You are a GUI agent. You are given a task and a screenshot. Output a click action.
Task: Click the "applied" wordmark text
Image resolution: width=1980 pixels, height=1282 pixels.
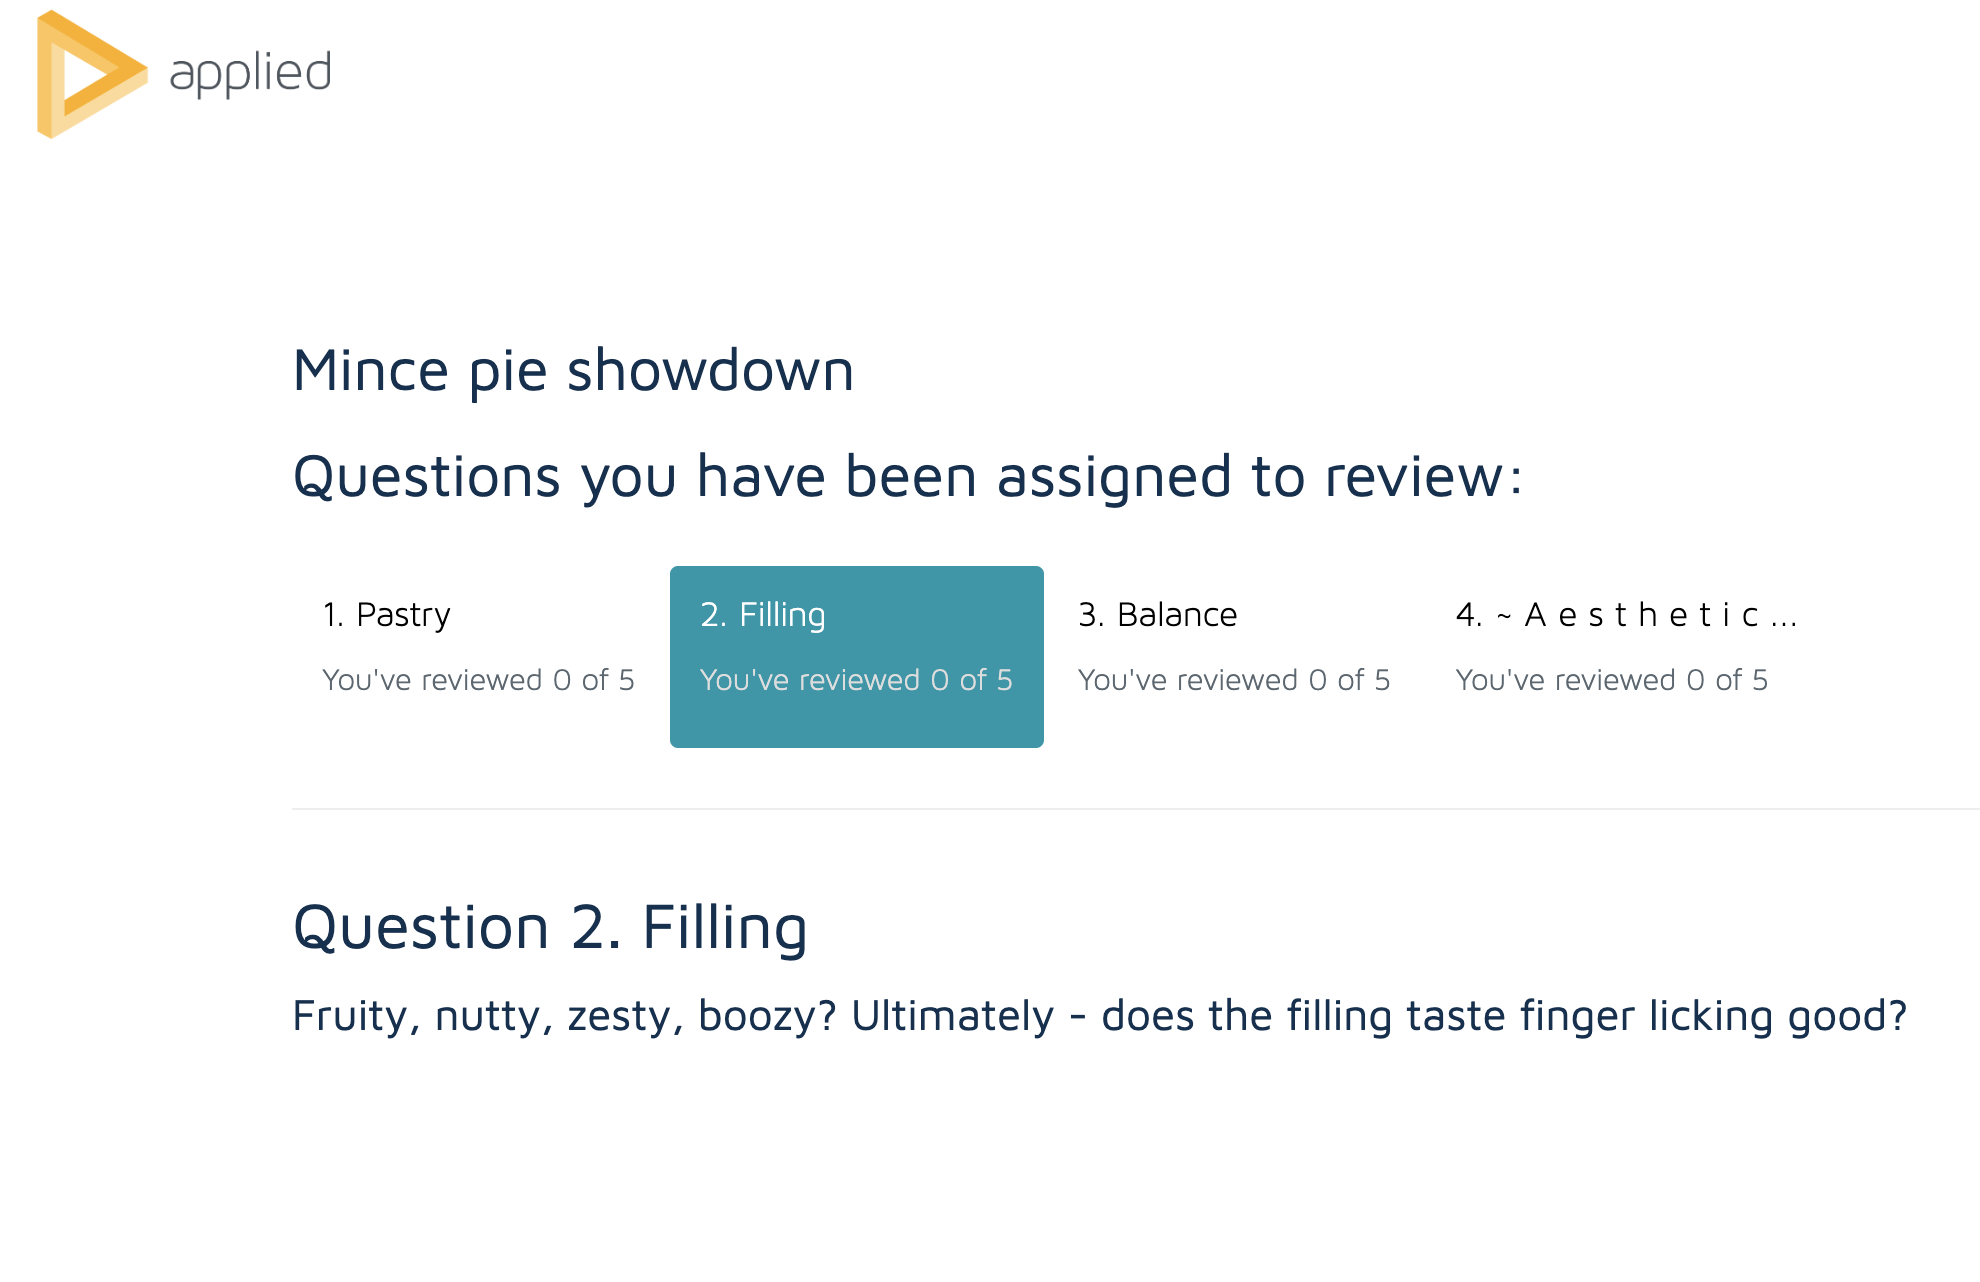[250, 73]
